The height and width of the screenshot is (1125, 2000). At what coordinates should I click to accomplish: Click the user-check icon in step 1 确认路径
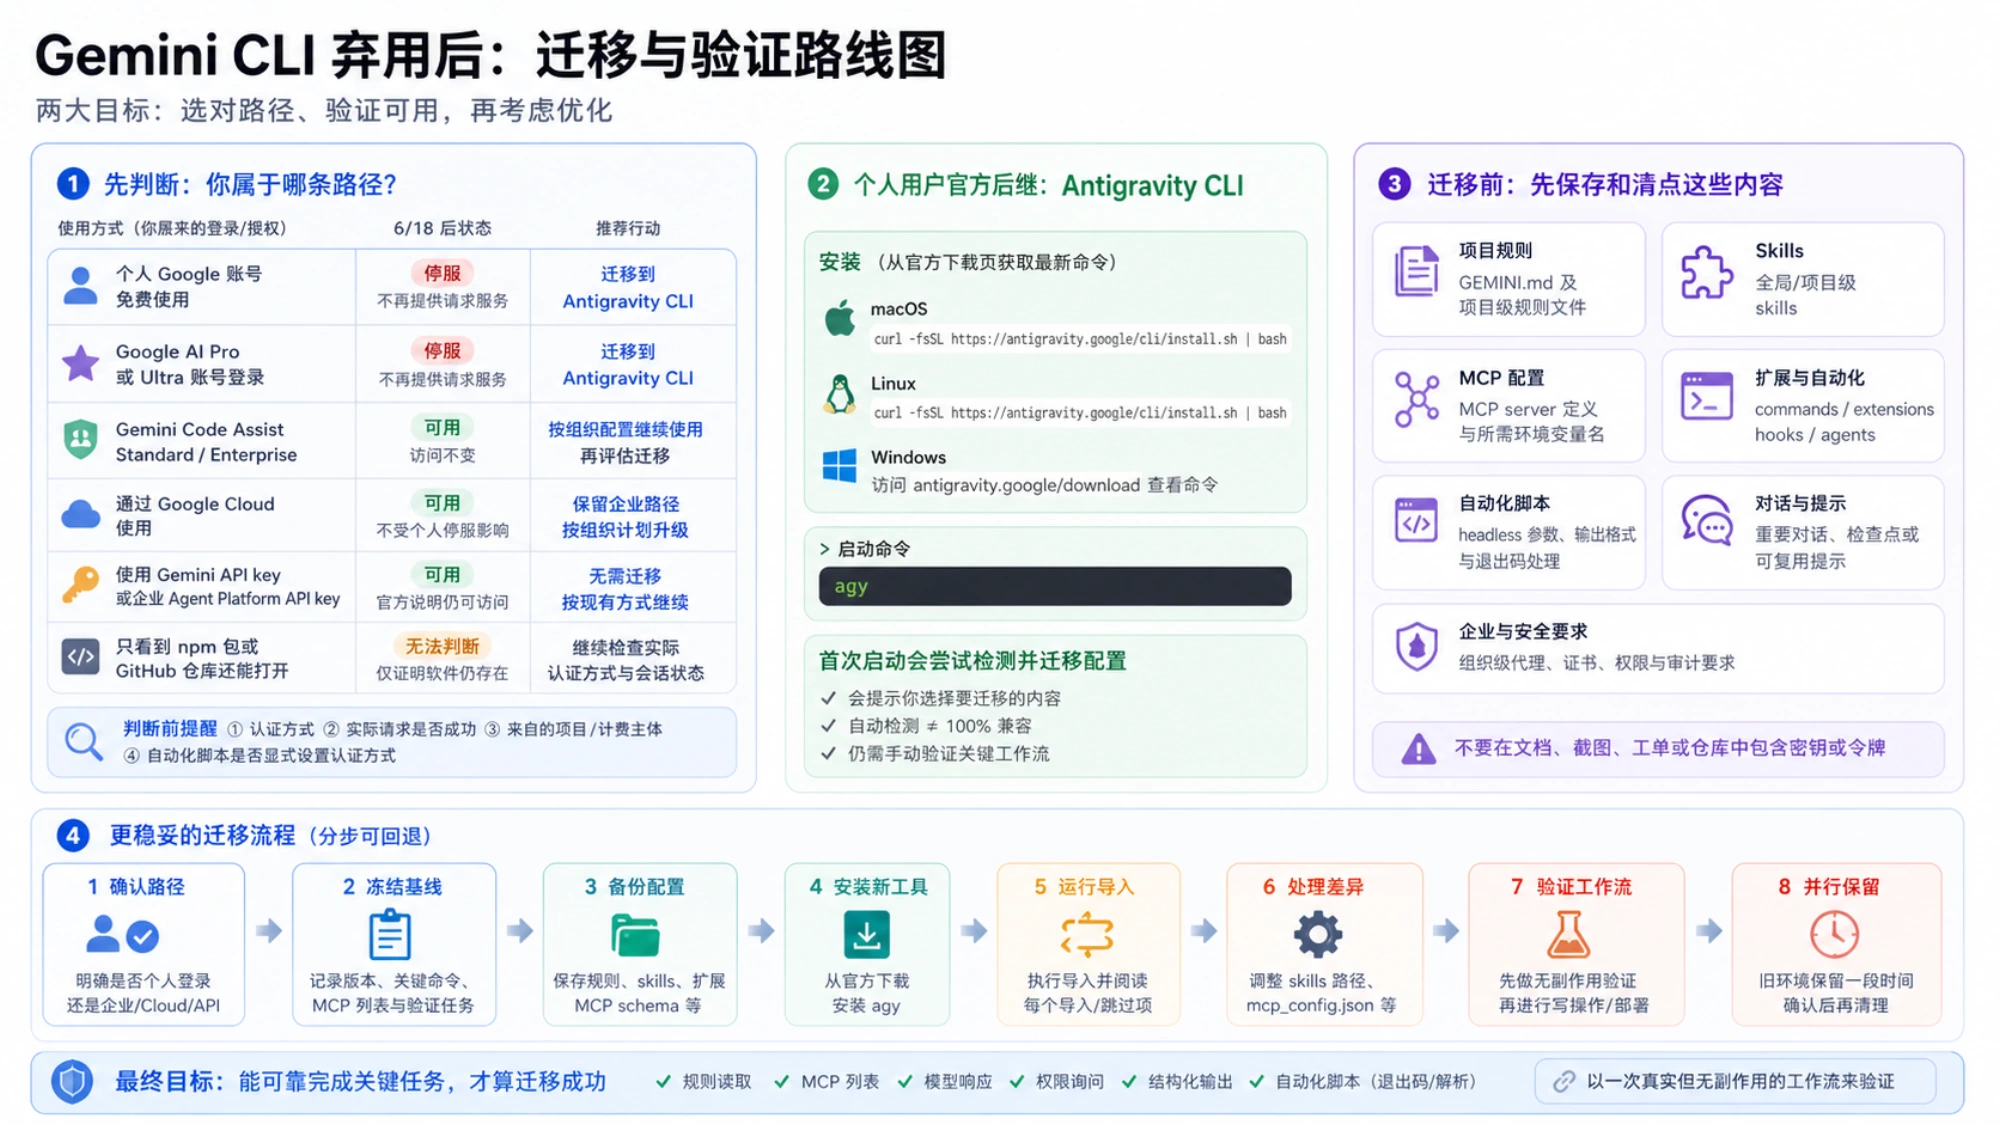click(x=122, y=935)
